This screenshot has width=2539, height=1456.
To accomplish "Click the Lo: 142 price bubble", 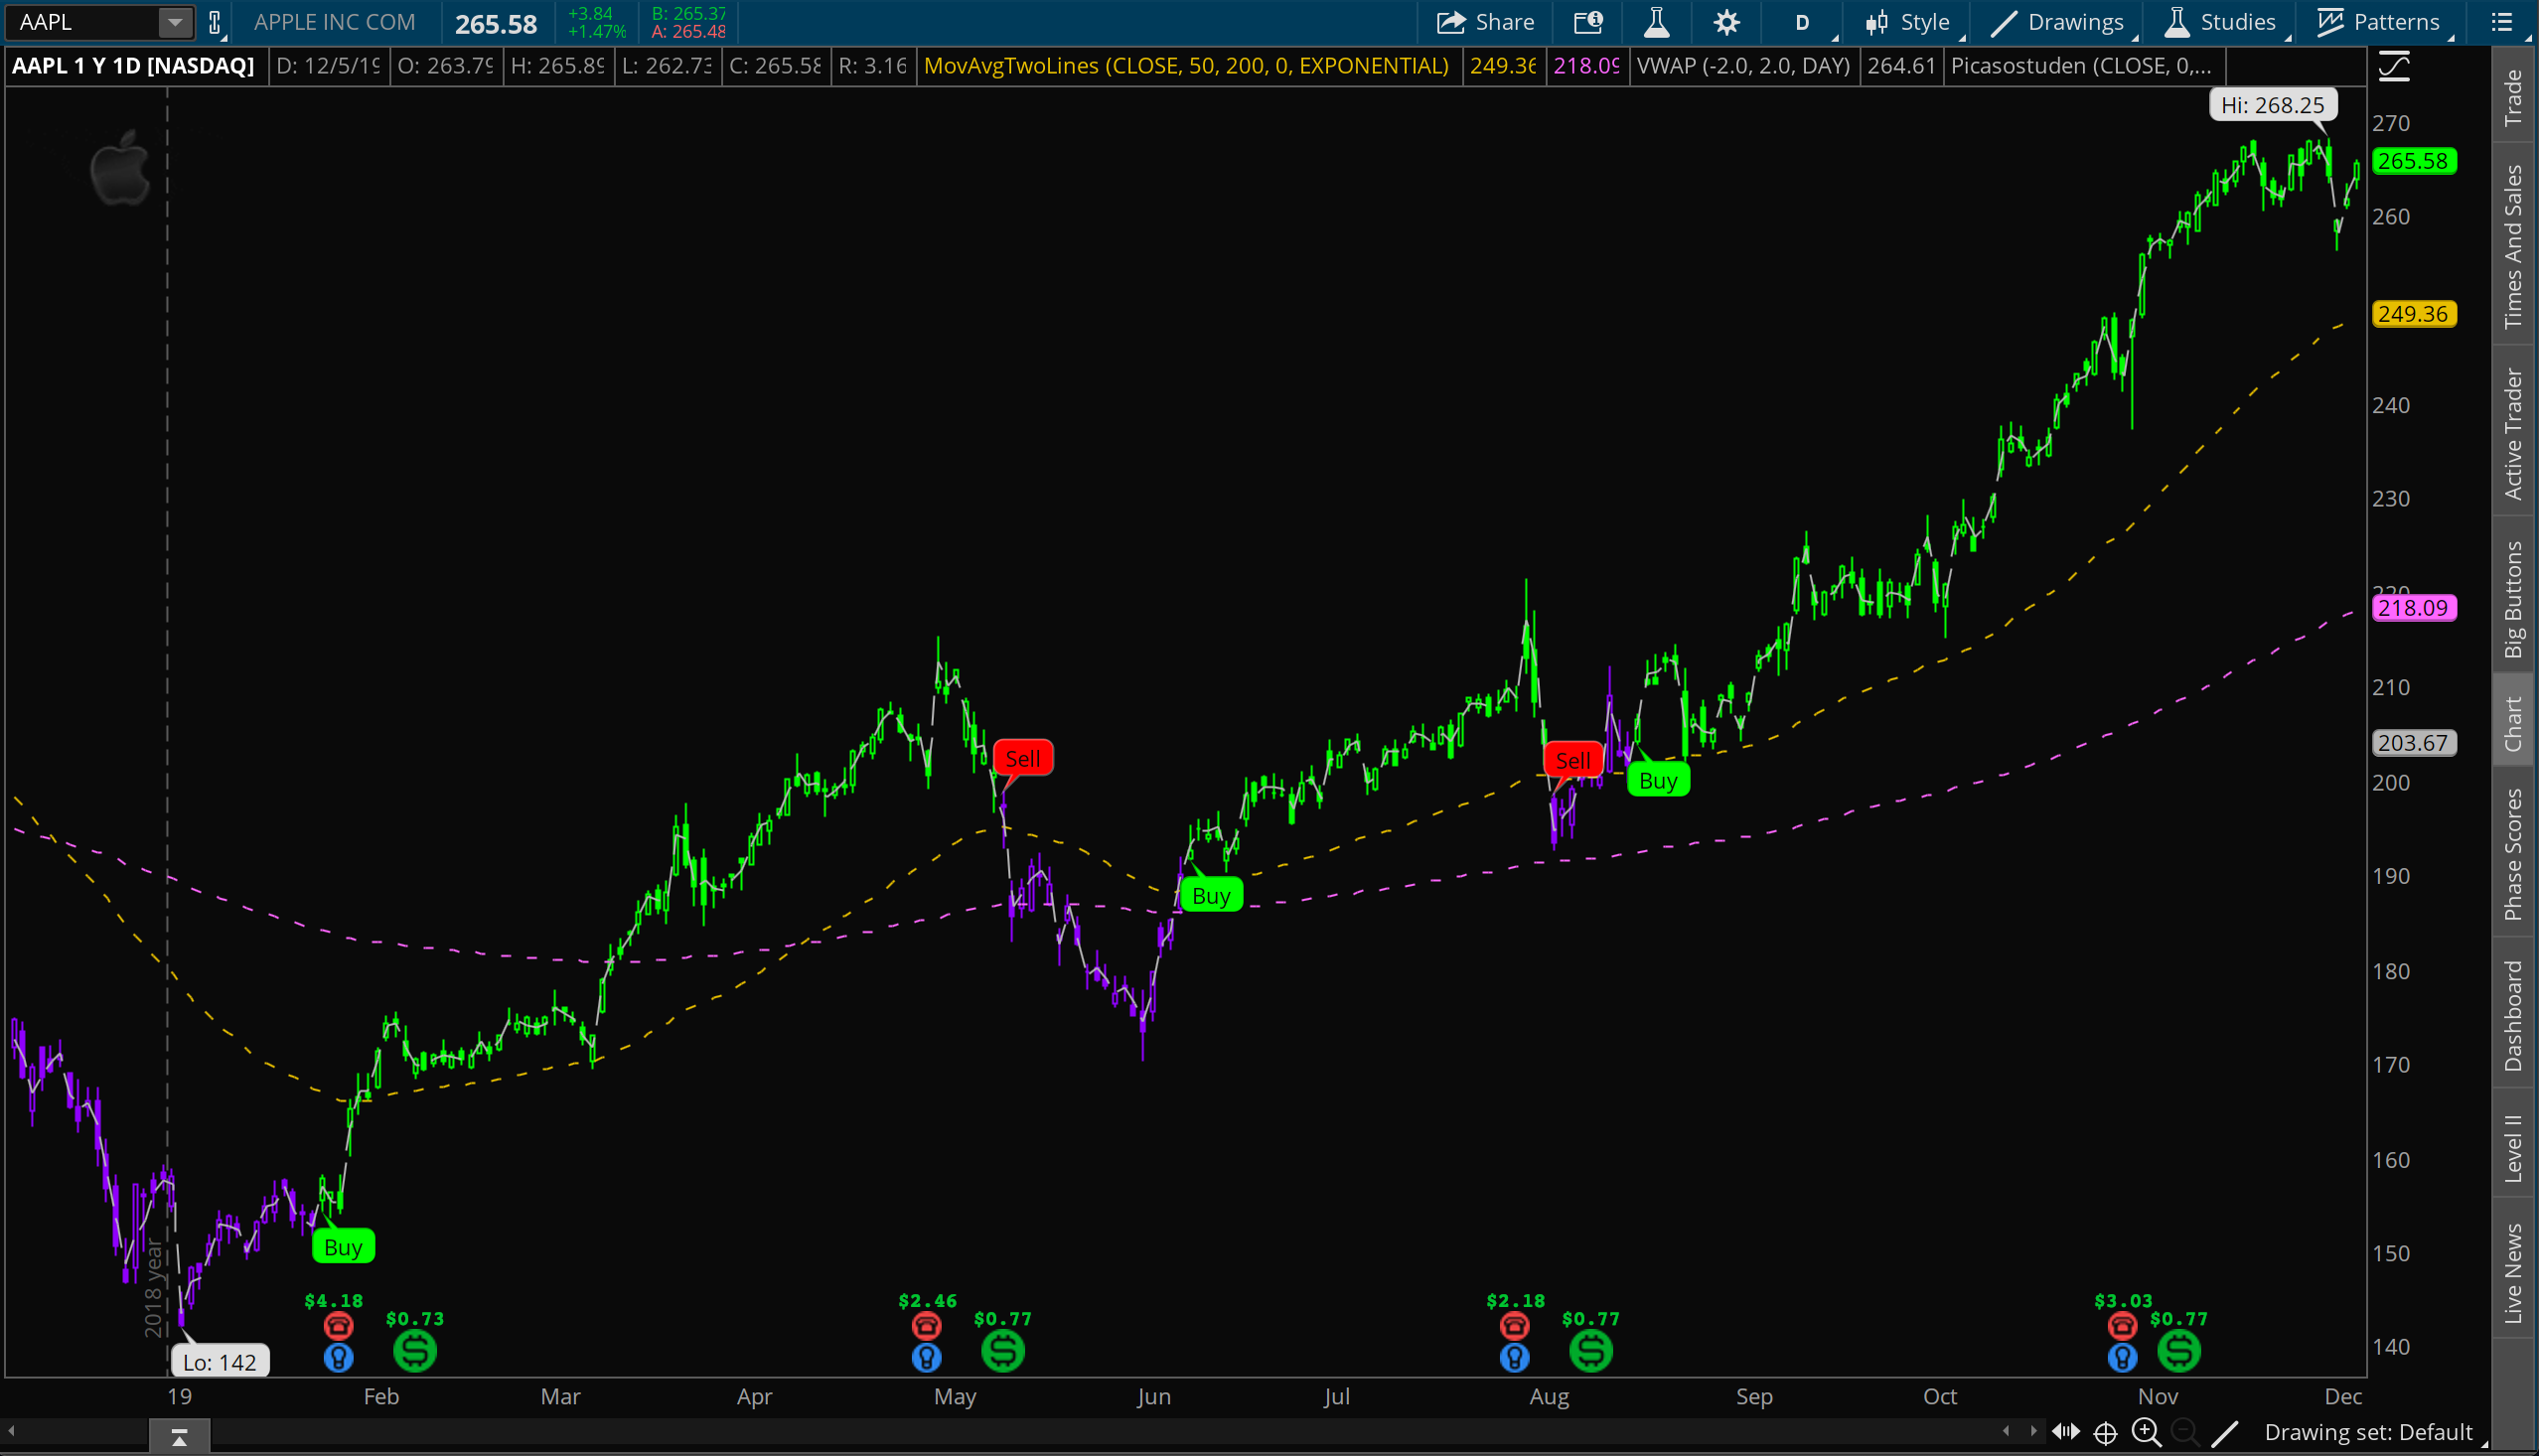I will coord(219,1361).
